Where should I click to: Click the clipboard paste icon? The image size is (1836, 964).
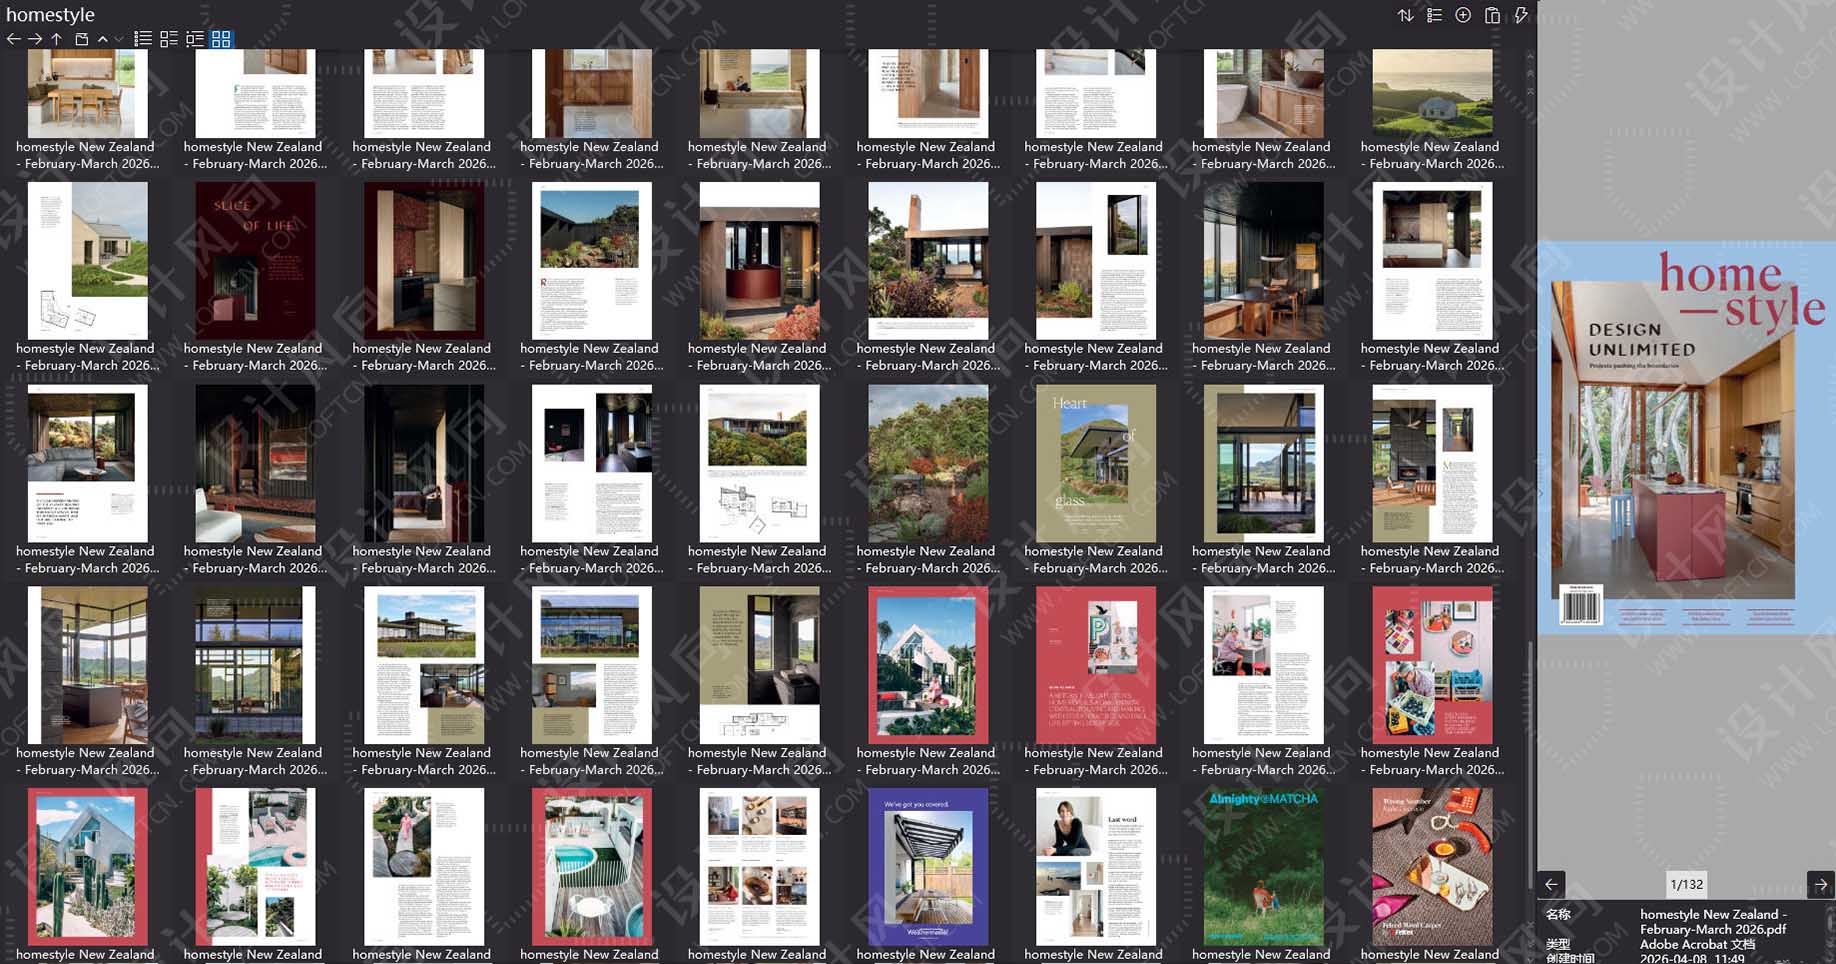tap(1492, 15)
